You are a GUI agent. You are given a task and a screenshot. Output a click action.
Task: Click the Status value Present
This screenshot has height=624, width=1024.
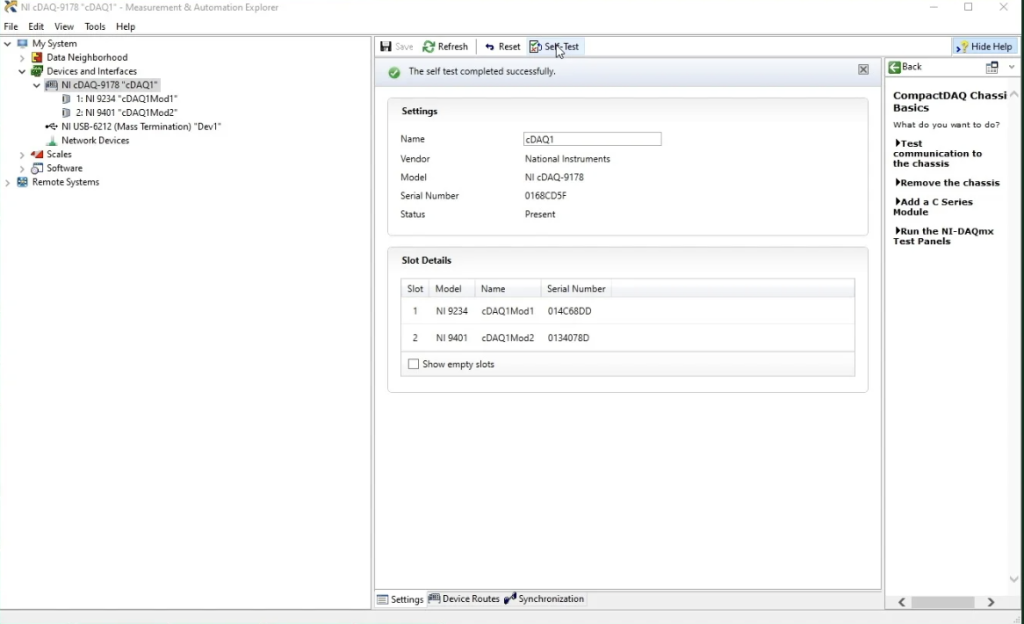click(x=540, y=214)
